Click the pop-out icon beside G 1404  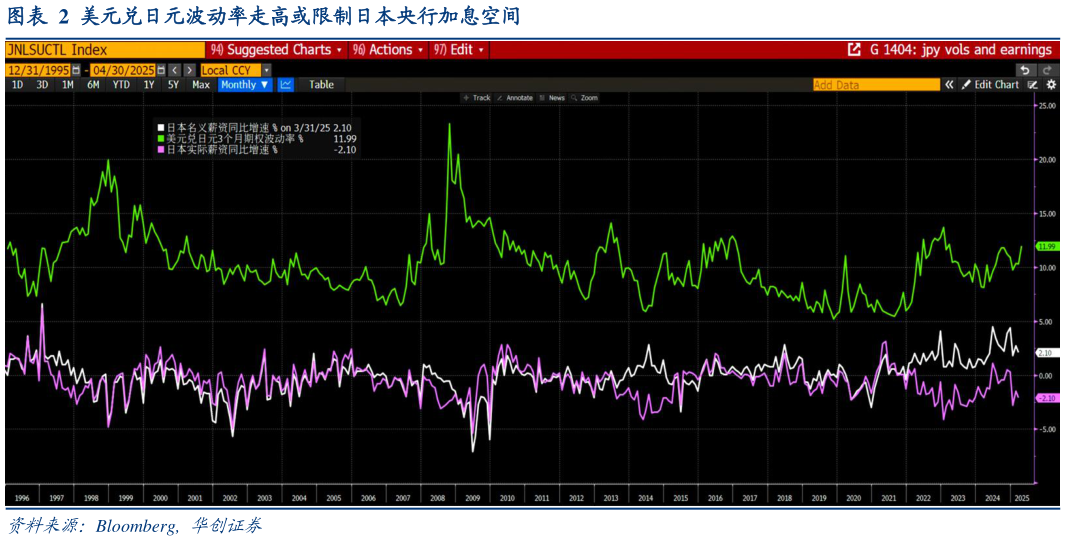point(854,50)
